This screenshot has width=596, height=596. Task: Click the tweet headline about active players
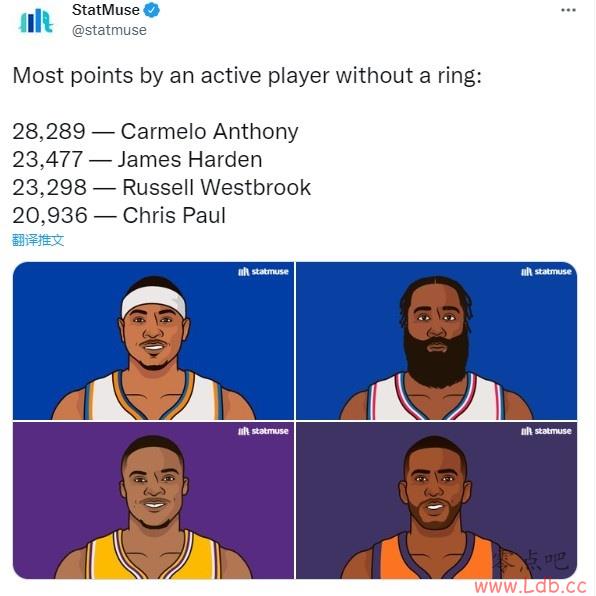(247, 76)
